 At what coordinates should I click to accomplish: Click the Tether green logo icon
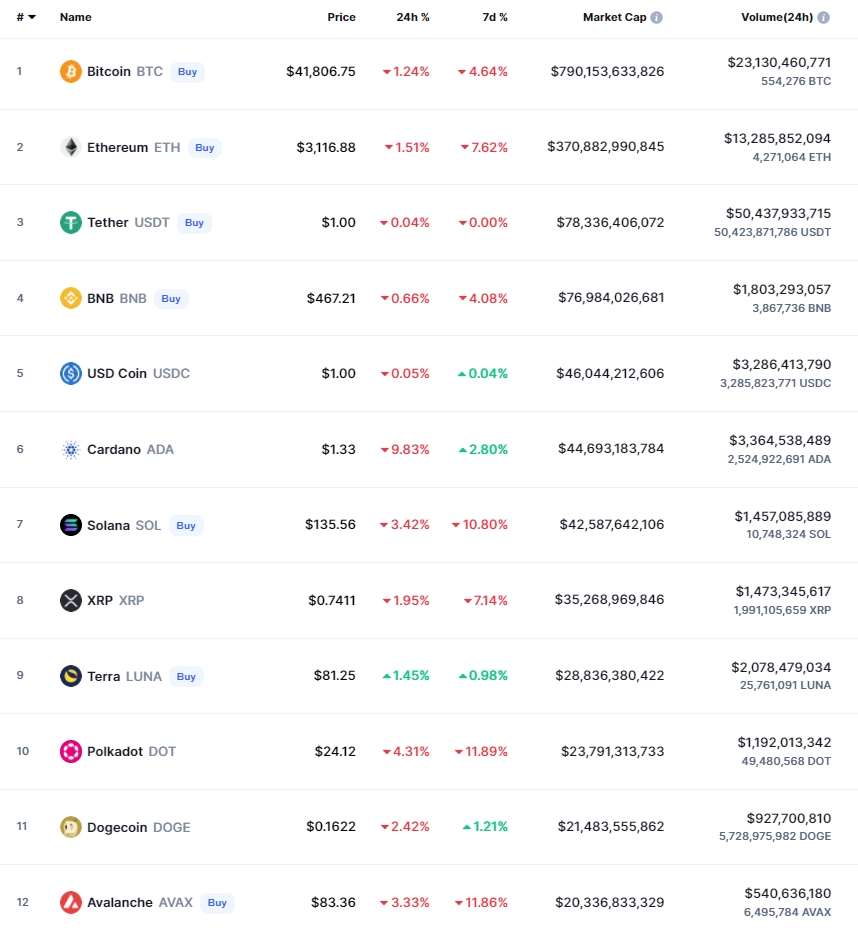point(71,223)
